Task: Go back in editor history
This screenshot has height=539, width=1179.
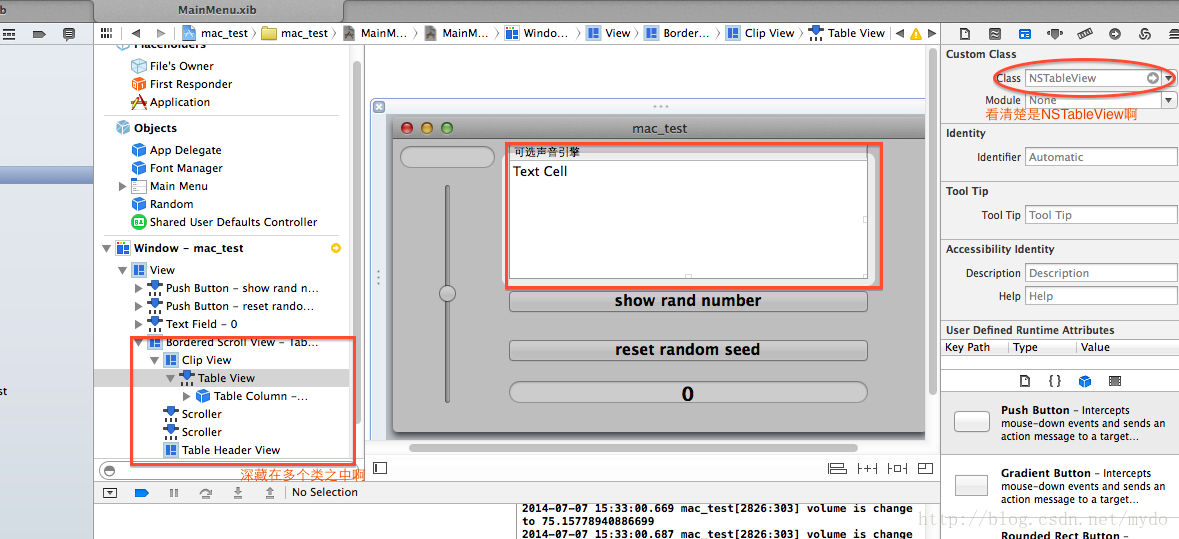Action: 135,33
